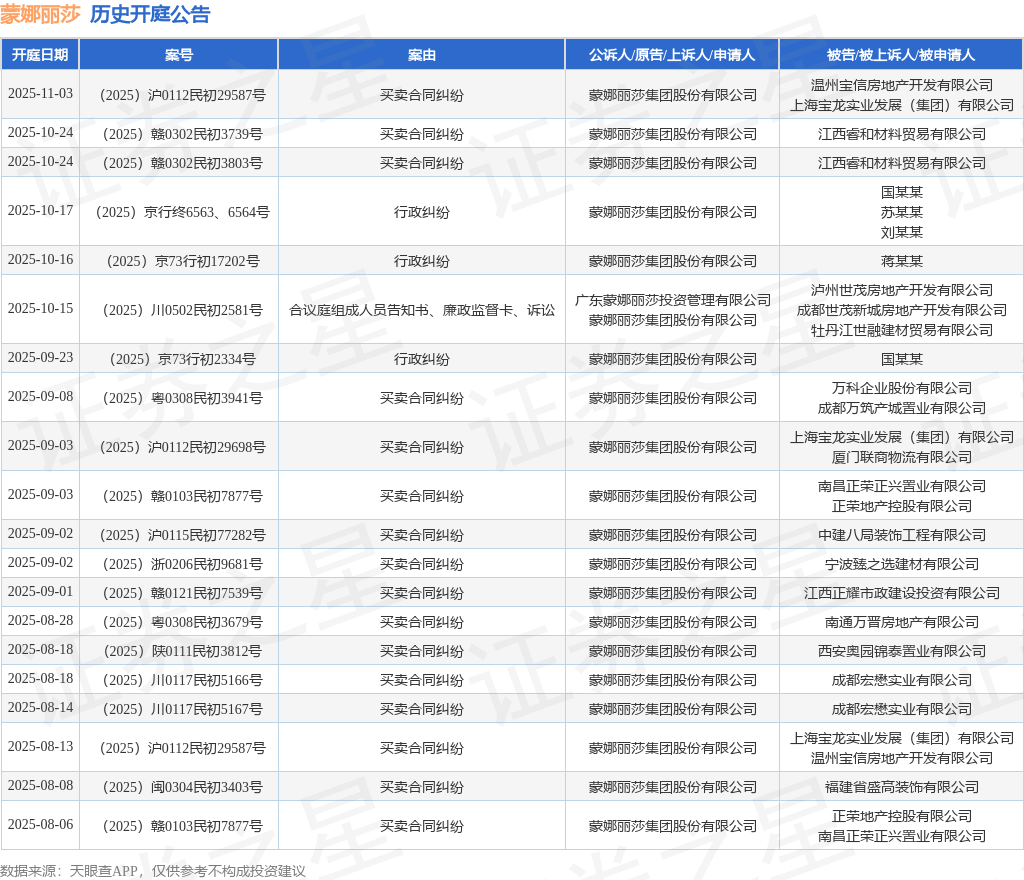Screen dimensions: 1024x880
Task: Select the 案号 column header
Action: click(179, 55)
